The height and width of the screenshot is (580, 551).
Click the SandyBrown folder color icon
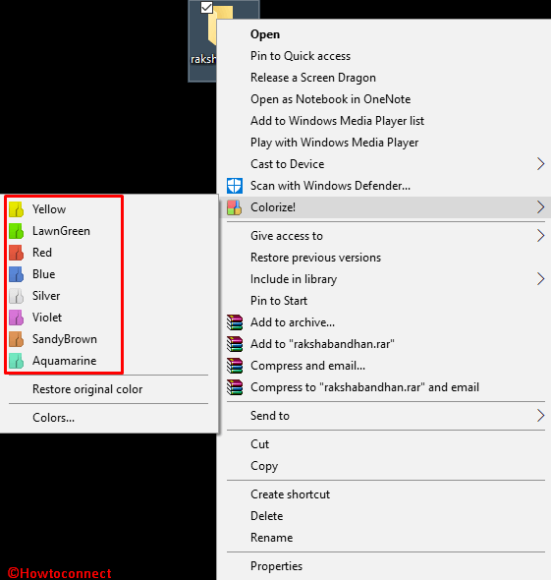17,339
